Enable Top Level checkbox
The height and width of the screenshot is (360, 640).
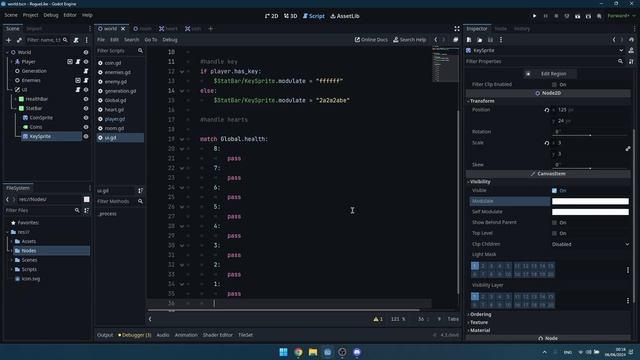point(554,233)
